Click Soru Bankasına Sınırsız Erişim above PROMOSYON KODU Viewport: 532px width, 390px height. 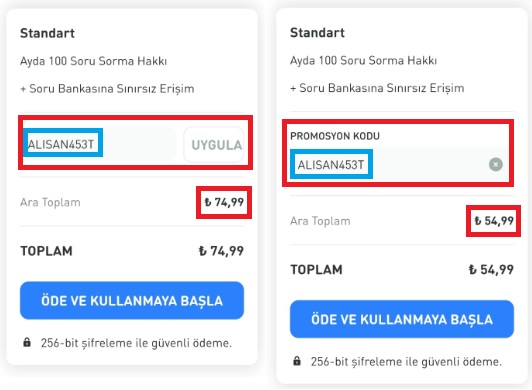(x=381, y=88)
